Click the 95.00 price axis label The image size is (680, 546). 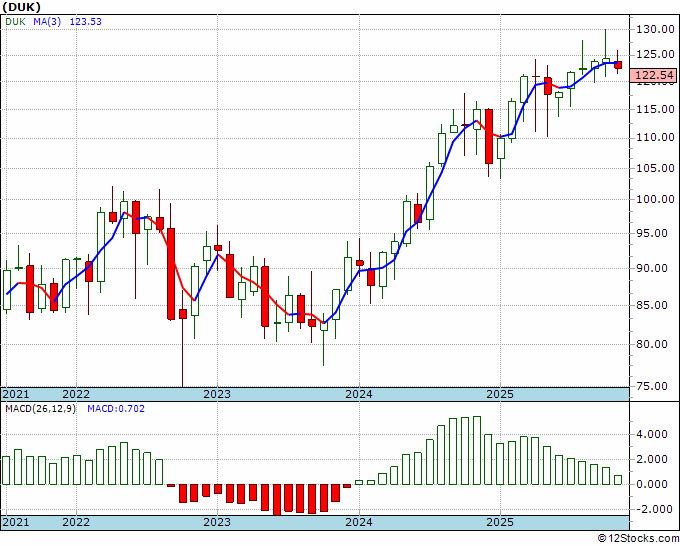pyautogui.click(x=652, y=233)
